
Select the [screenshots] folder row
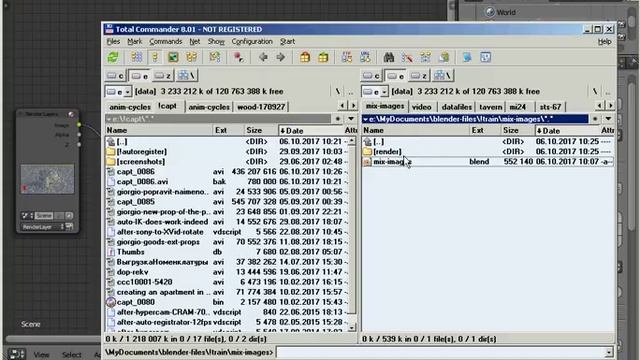coord(227,162)
